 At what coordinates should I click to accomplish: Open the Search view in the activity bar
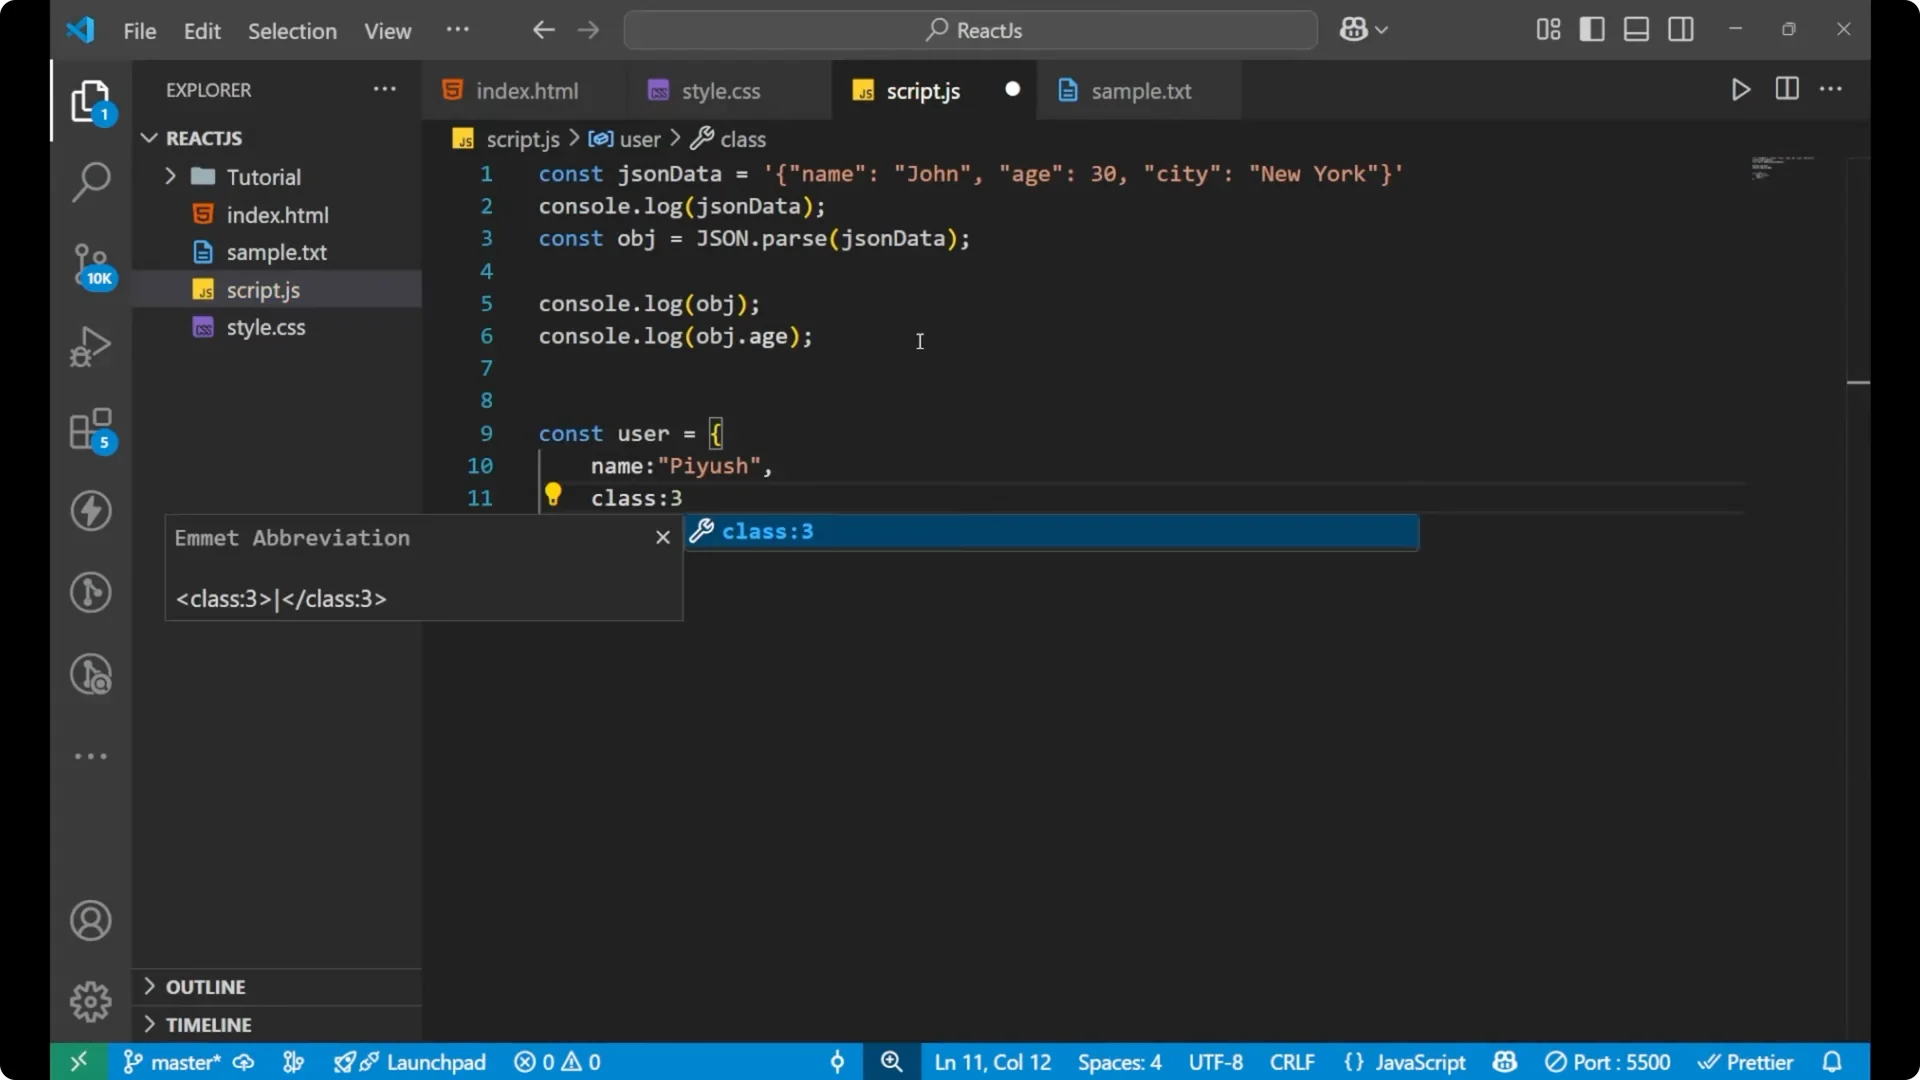pos(90,183)
